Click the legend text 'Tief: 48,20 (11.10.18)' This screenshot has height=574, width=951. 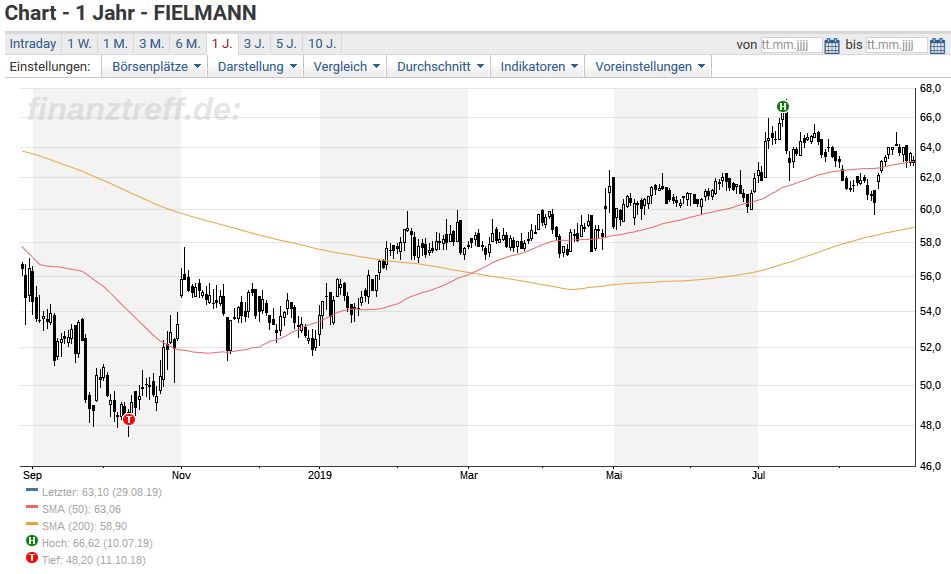(x=94, y=560)
